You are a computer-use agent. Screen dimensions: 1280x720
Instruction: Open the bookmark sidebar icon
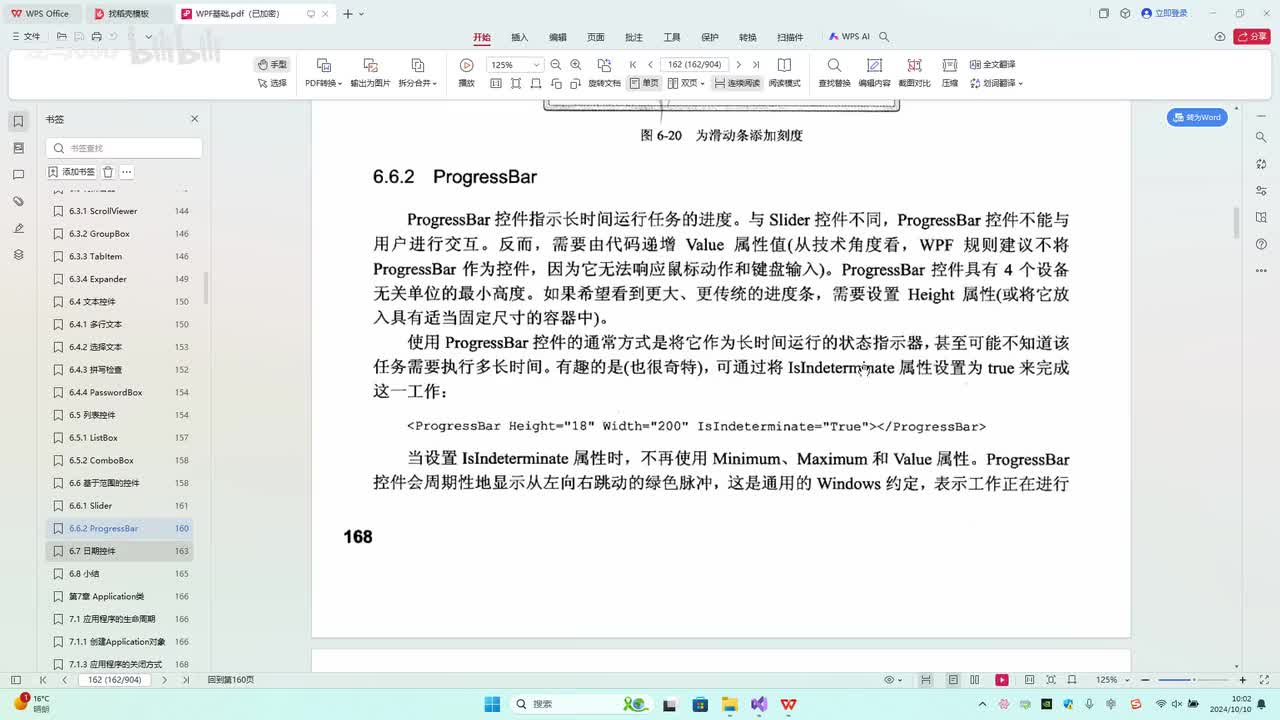click(x=18, y=121)
